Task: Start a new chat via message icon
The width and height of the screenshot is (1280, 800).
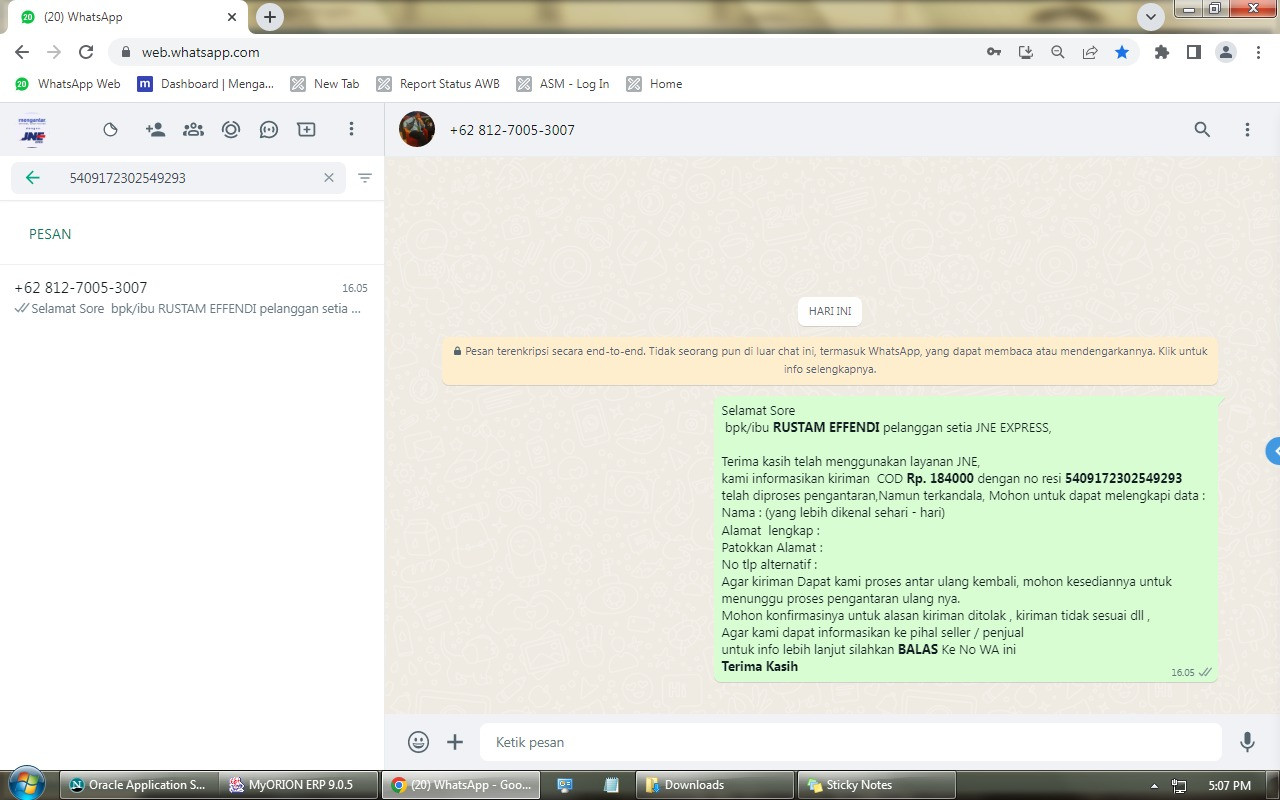Action: click(x=269, y=130)
